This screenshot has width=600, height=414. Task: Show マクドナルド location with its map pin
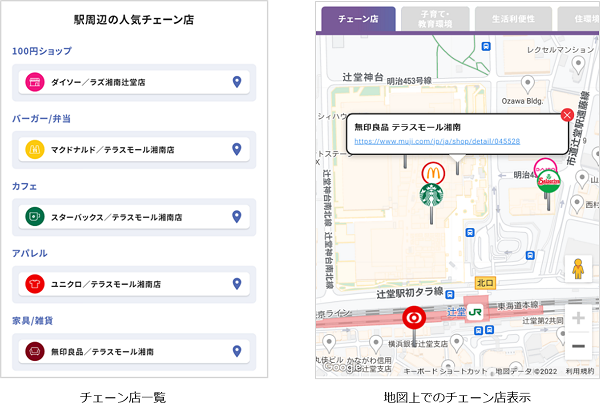tap(237, 149)
